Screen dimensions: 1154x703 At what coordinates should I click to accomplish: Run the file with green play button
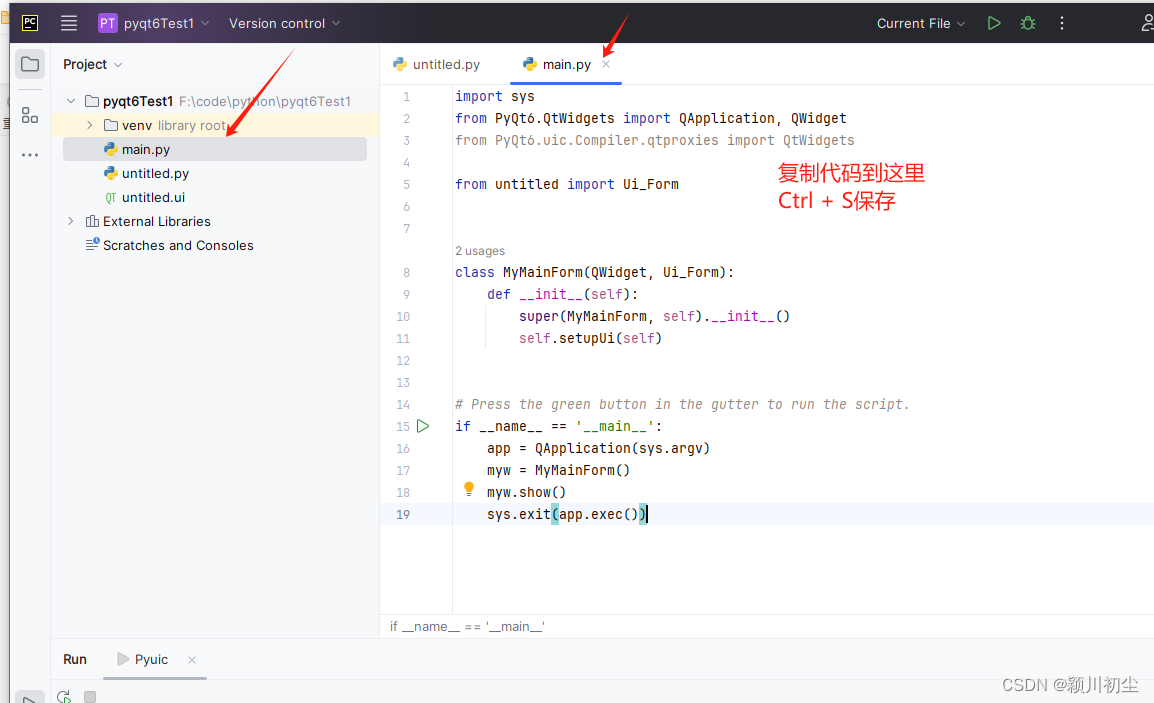tap(993, 22)
